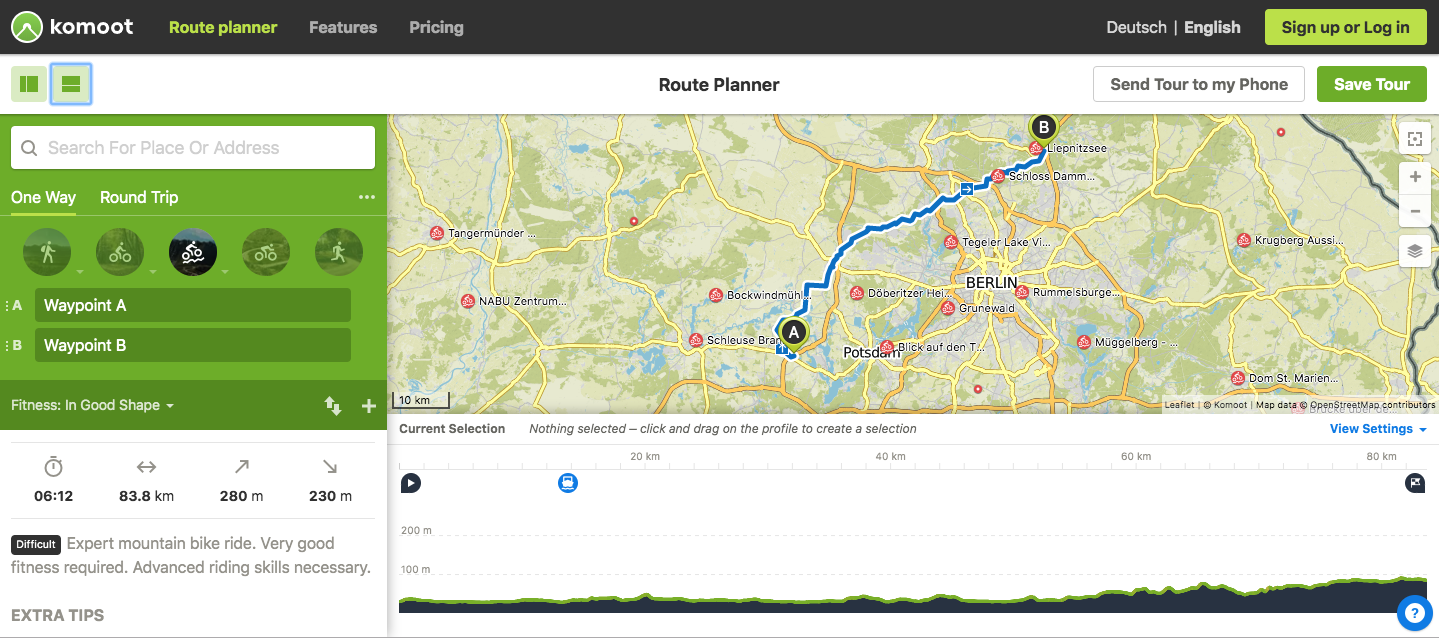The height and width of the screenshot is (639, 1439).
Task: Open the Features nav item
Action: pos(343,27)
